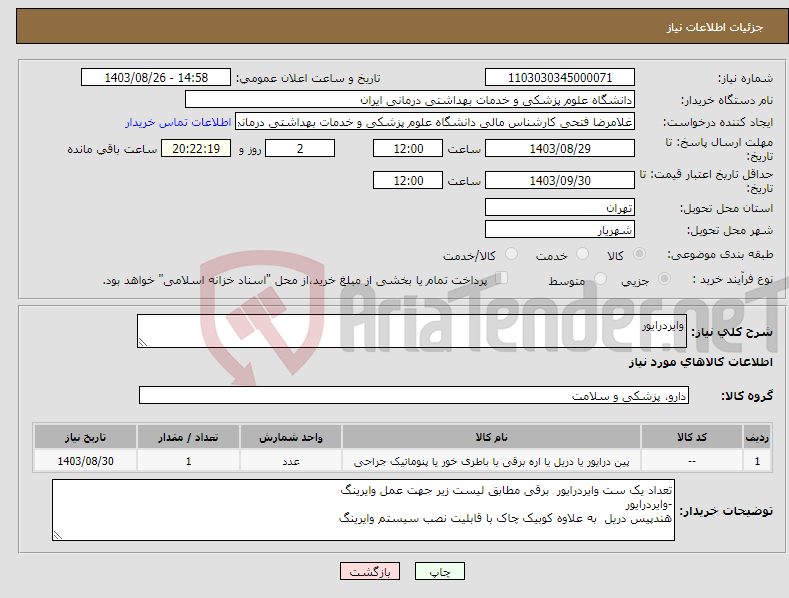Click the ردیف column header
The image size is (789, 598).
[757, 437]
